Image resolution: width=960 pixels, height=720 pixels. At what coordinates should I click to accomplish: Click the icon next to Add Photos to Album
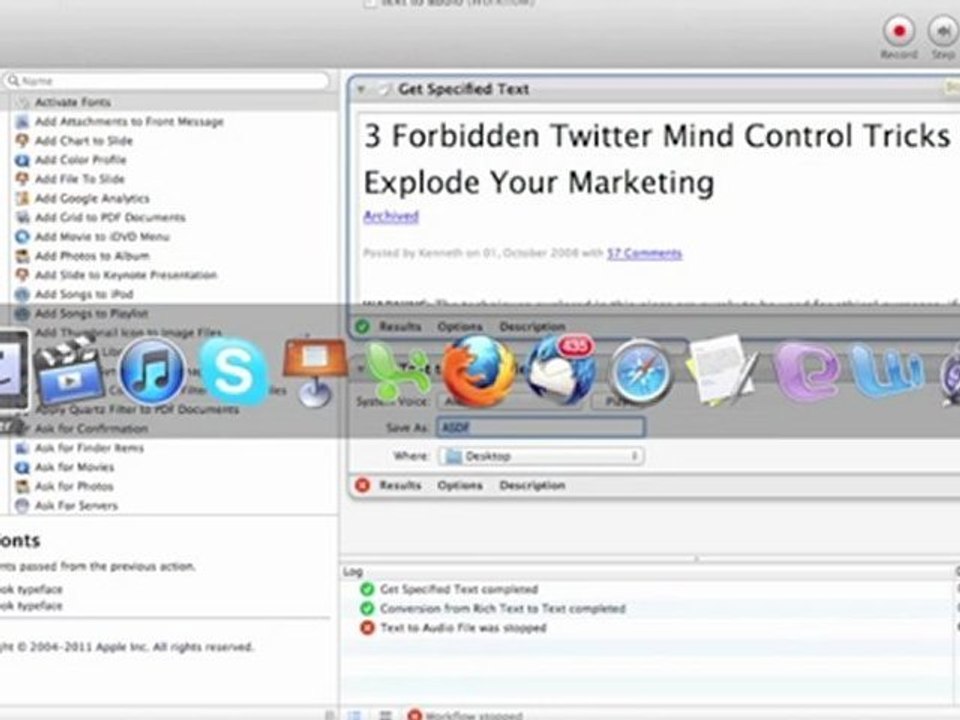click(22, 255)
